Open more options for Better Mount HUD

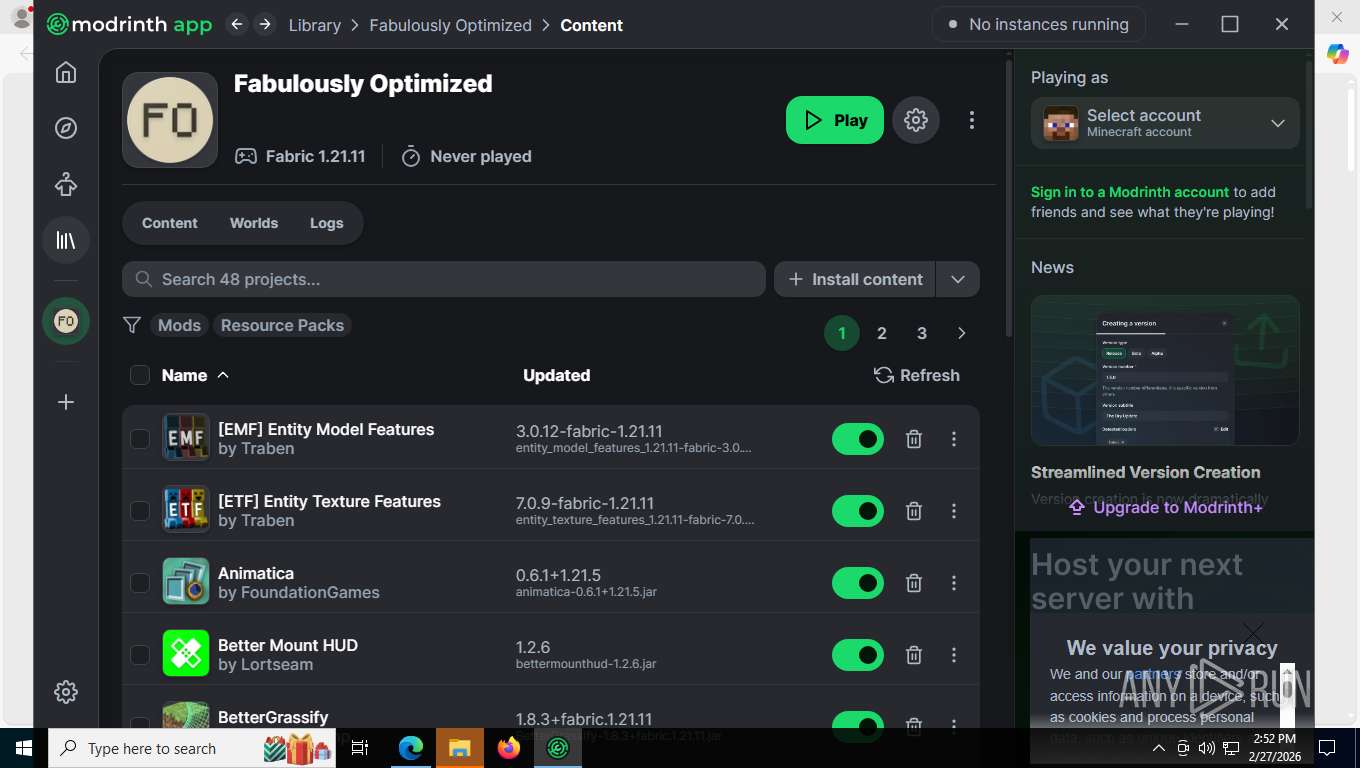[954, 655]
